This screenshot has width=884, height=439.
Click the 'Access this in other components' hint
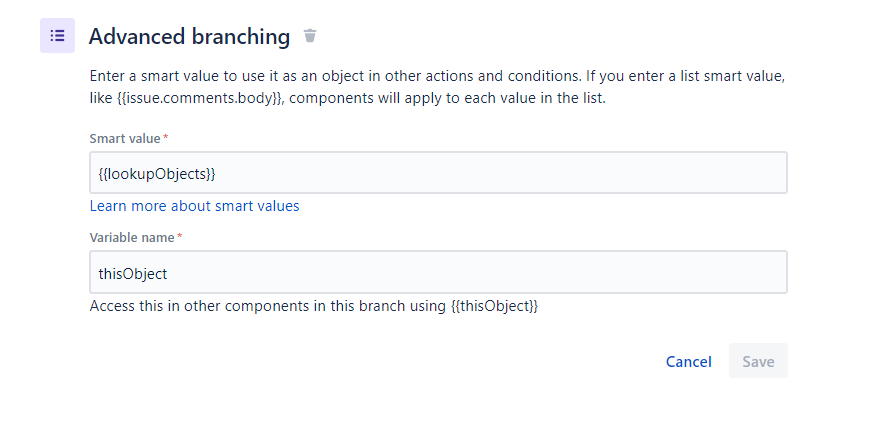click(313, 306)
